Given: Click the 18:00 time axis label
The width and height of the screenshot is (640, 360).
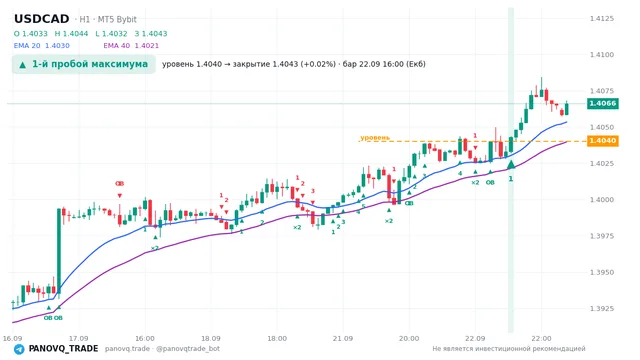Looking at the screenshot, I should pos(277,338).
